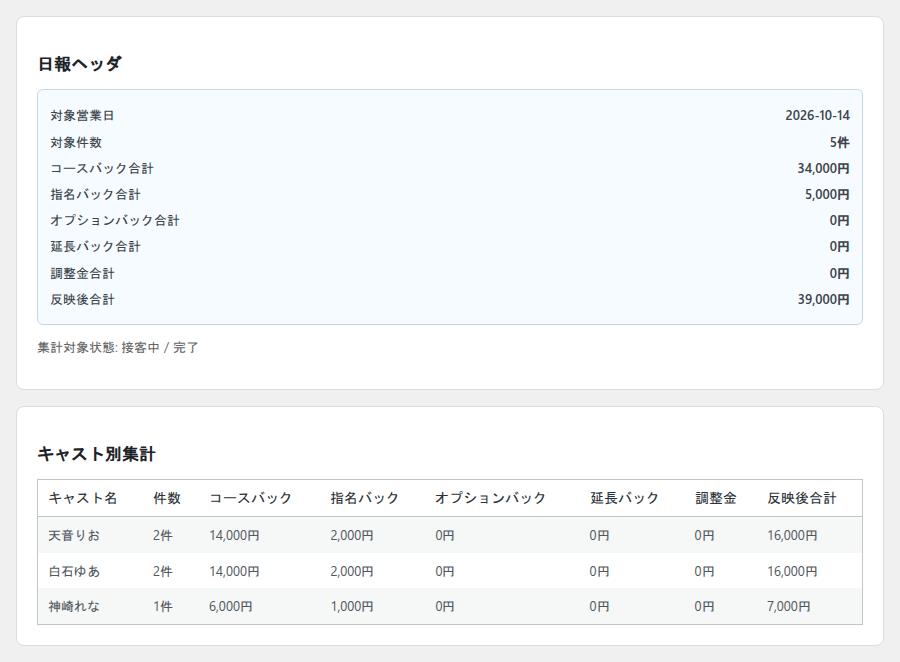Click the 0円 value beside オプションバック合計
This screenshot has height=662, width=900.
(840, 220)
